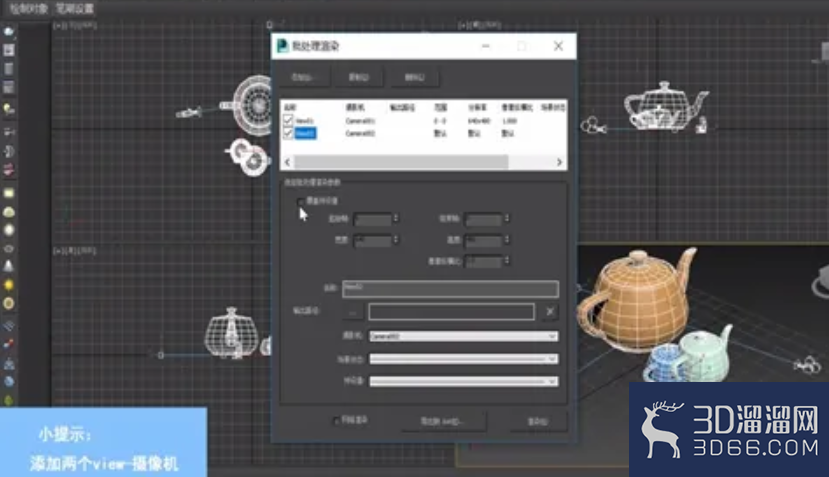Click the red stacked icon in left toolbar

9,170
